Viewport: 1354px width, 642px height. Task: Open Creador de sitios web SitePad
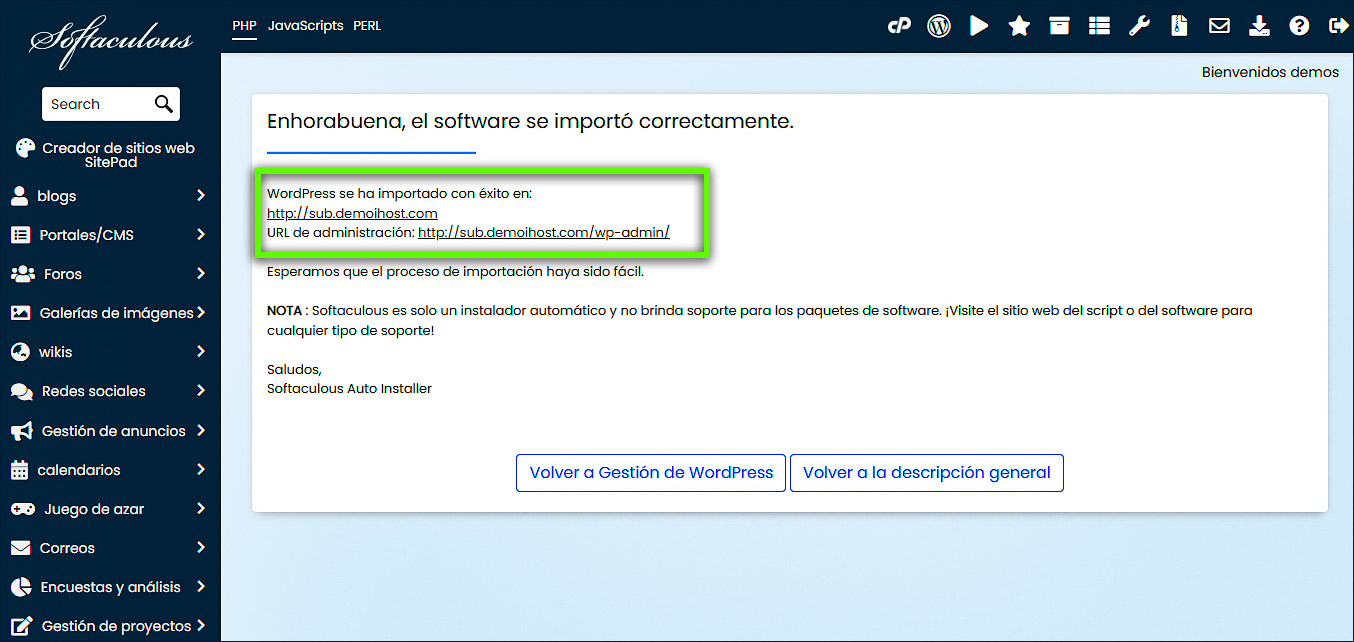pyautogui.click(x=109, y=154)
